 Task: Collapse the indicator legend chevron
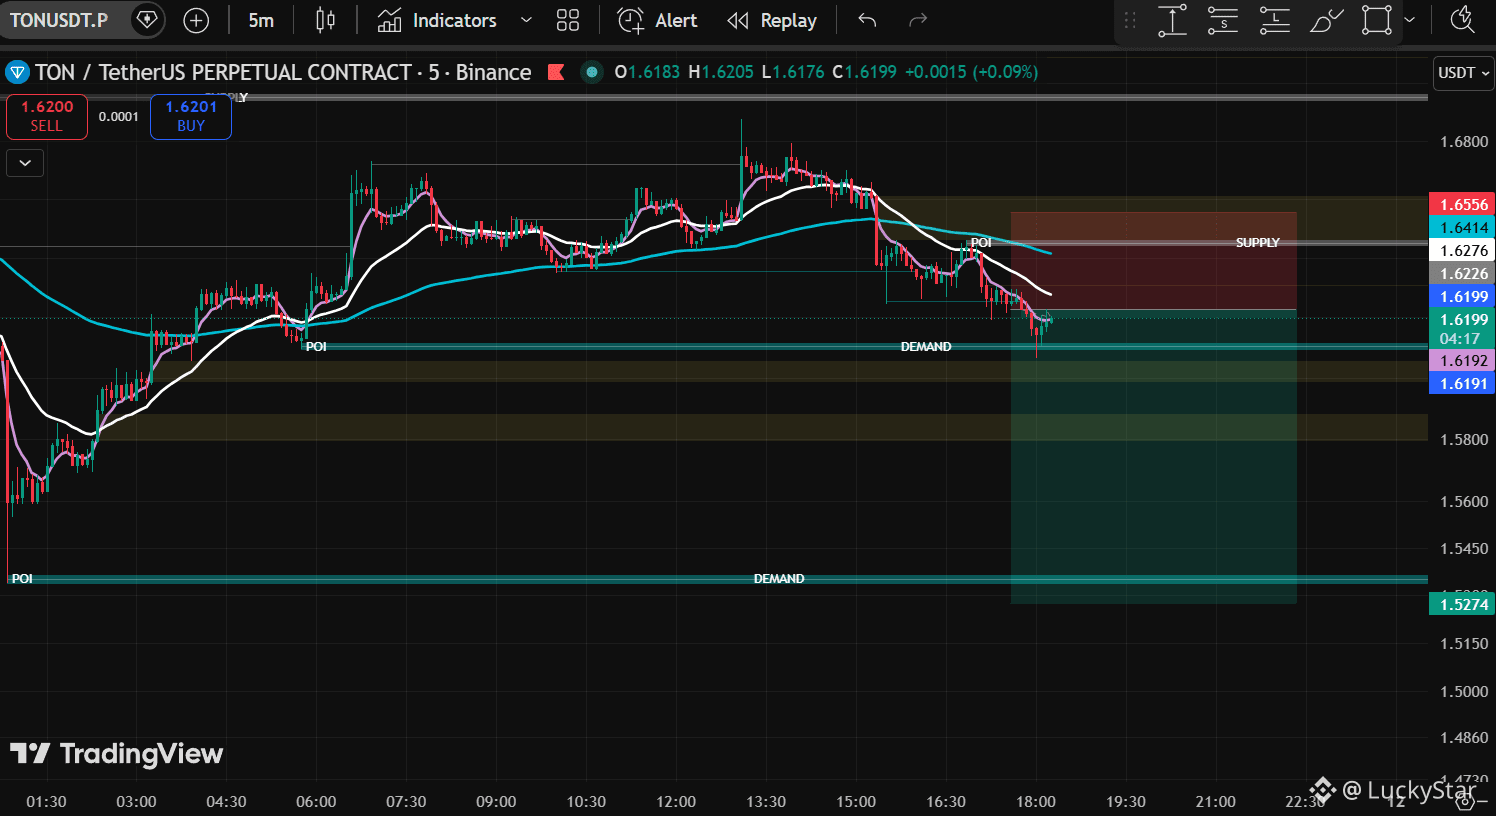click(25, 162)
